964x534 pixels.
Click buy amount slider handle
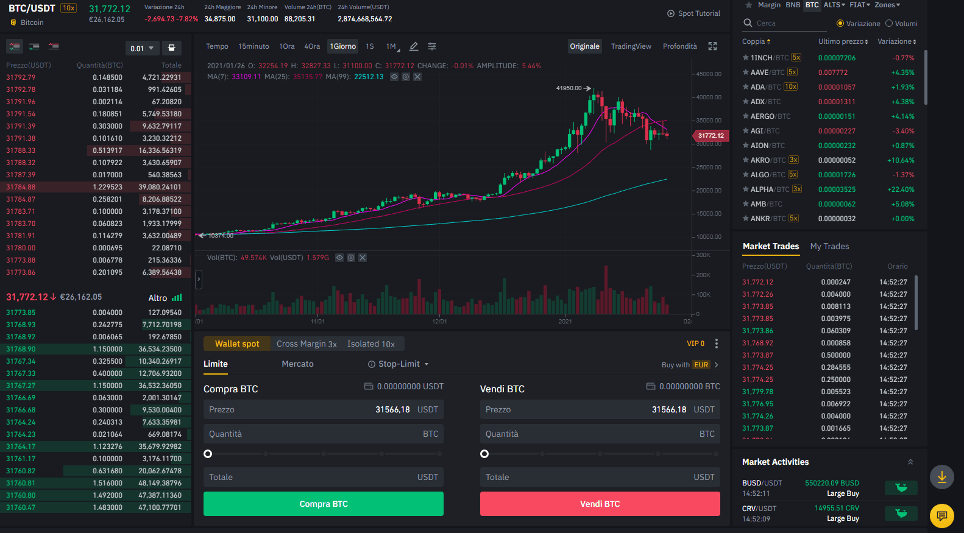tap(208, 454)
